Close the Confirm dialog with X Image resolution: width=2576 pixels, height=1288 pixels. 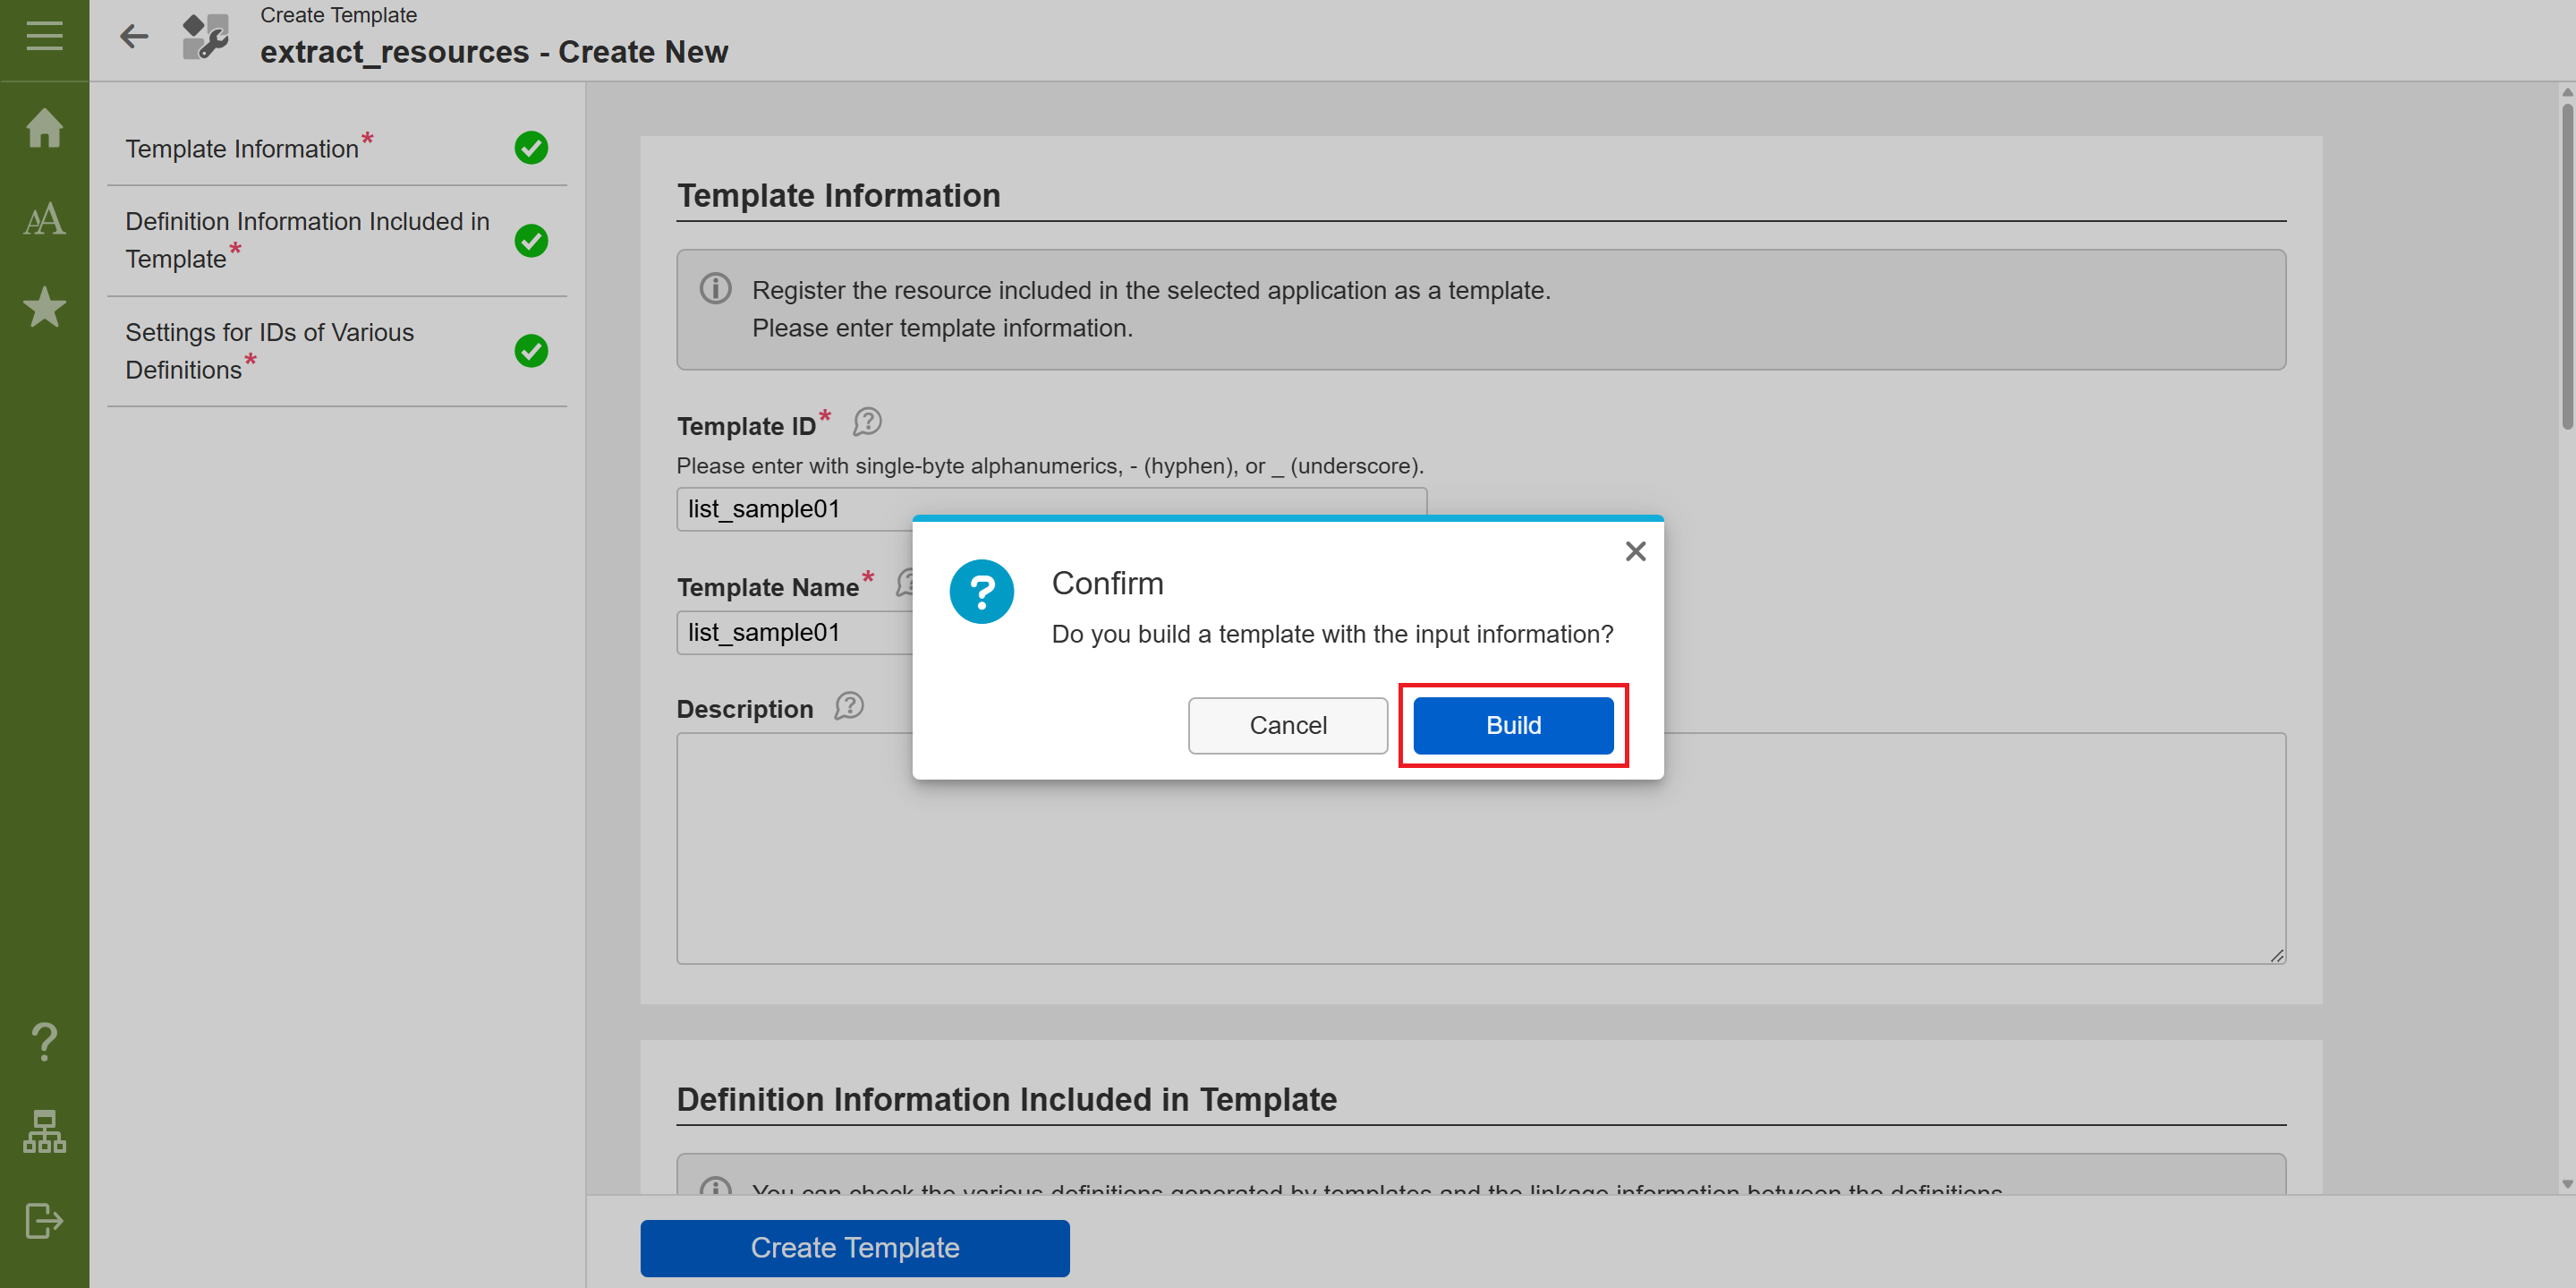pyautogui.click(x=1635, y=551)
